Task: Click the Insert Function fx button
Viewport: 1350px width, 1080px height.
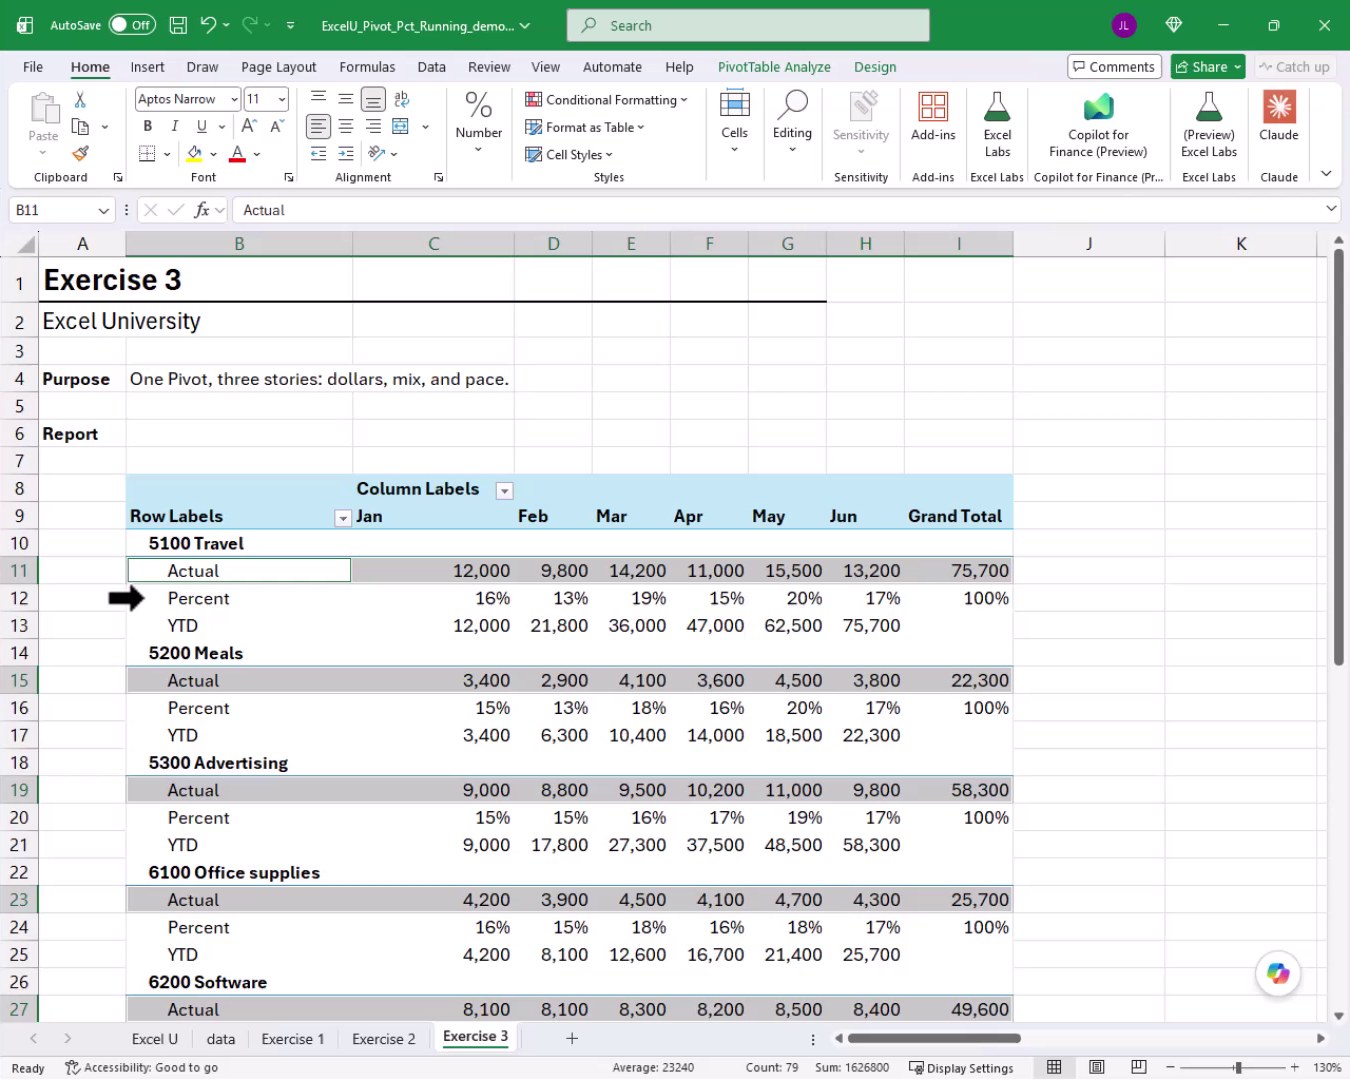Action: pyautogui.click(x=202, y=210)
